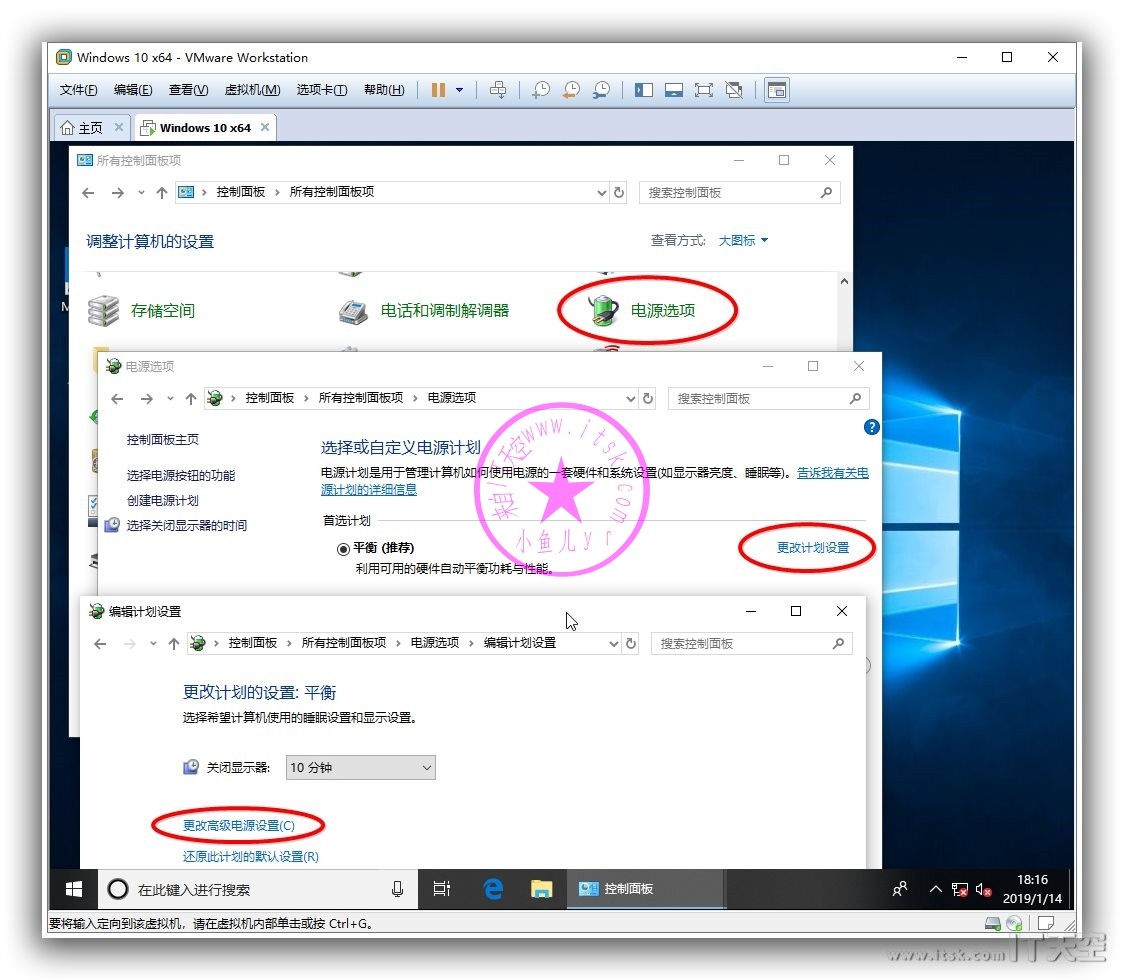
Task: Click the 电源选项 breadcrumb in 编辑计划设置 address bar
Action: click(434, 643)
